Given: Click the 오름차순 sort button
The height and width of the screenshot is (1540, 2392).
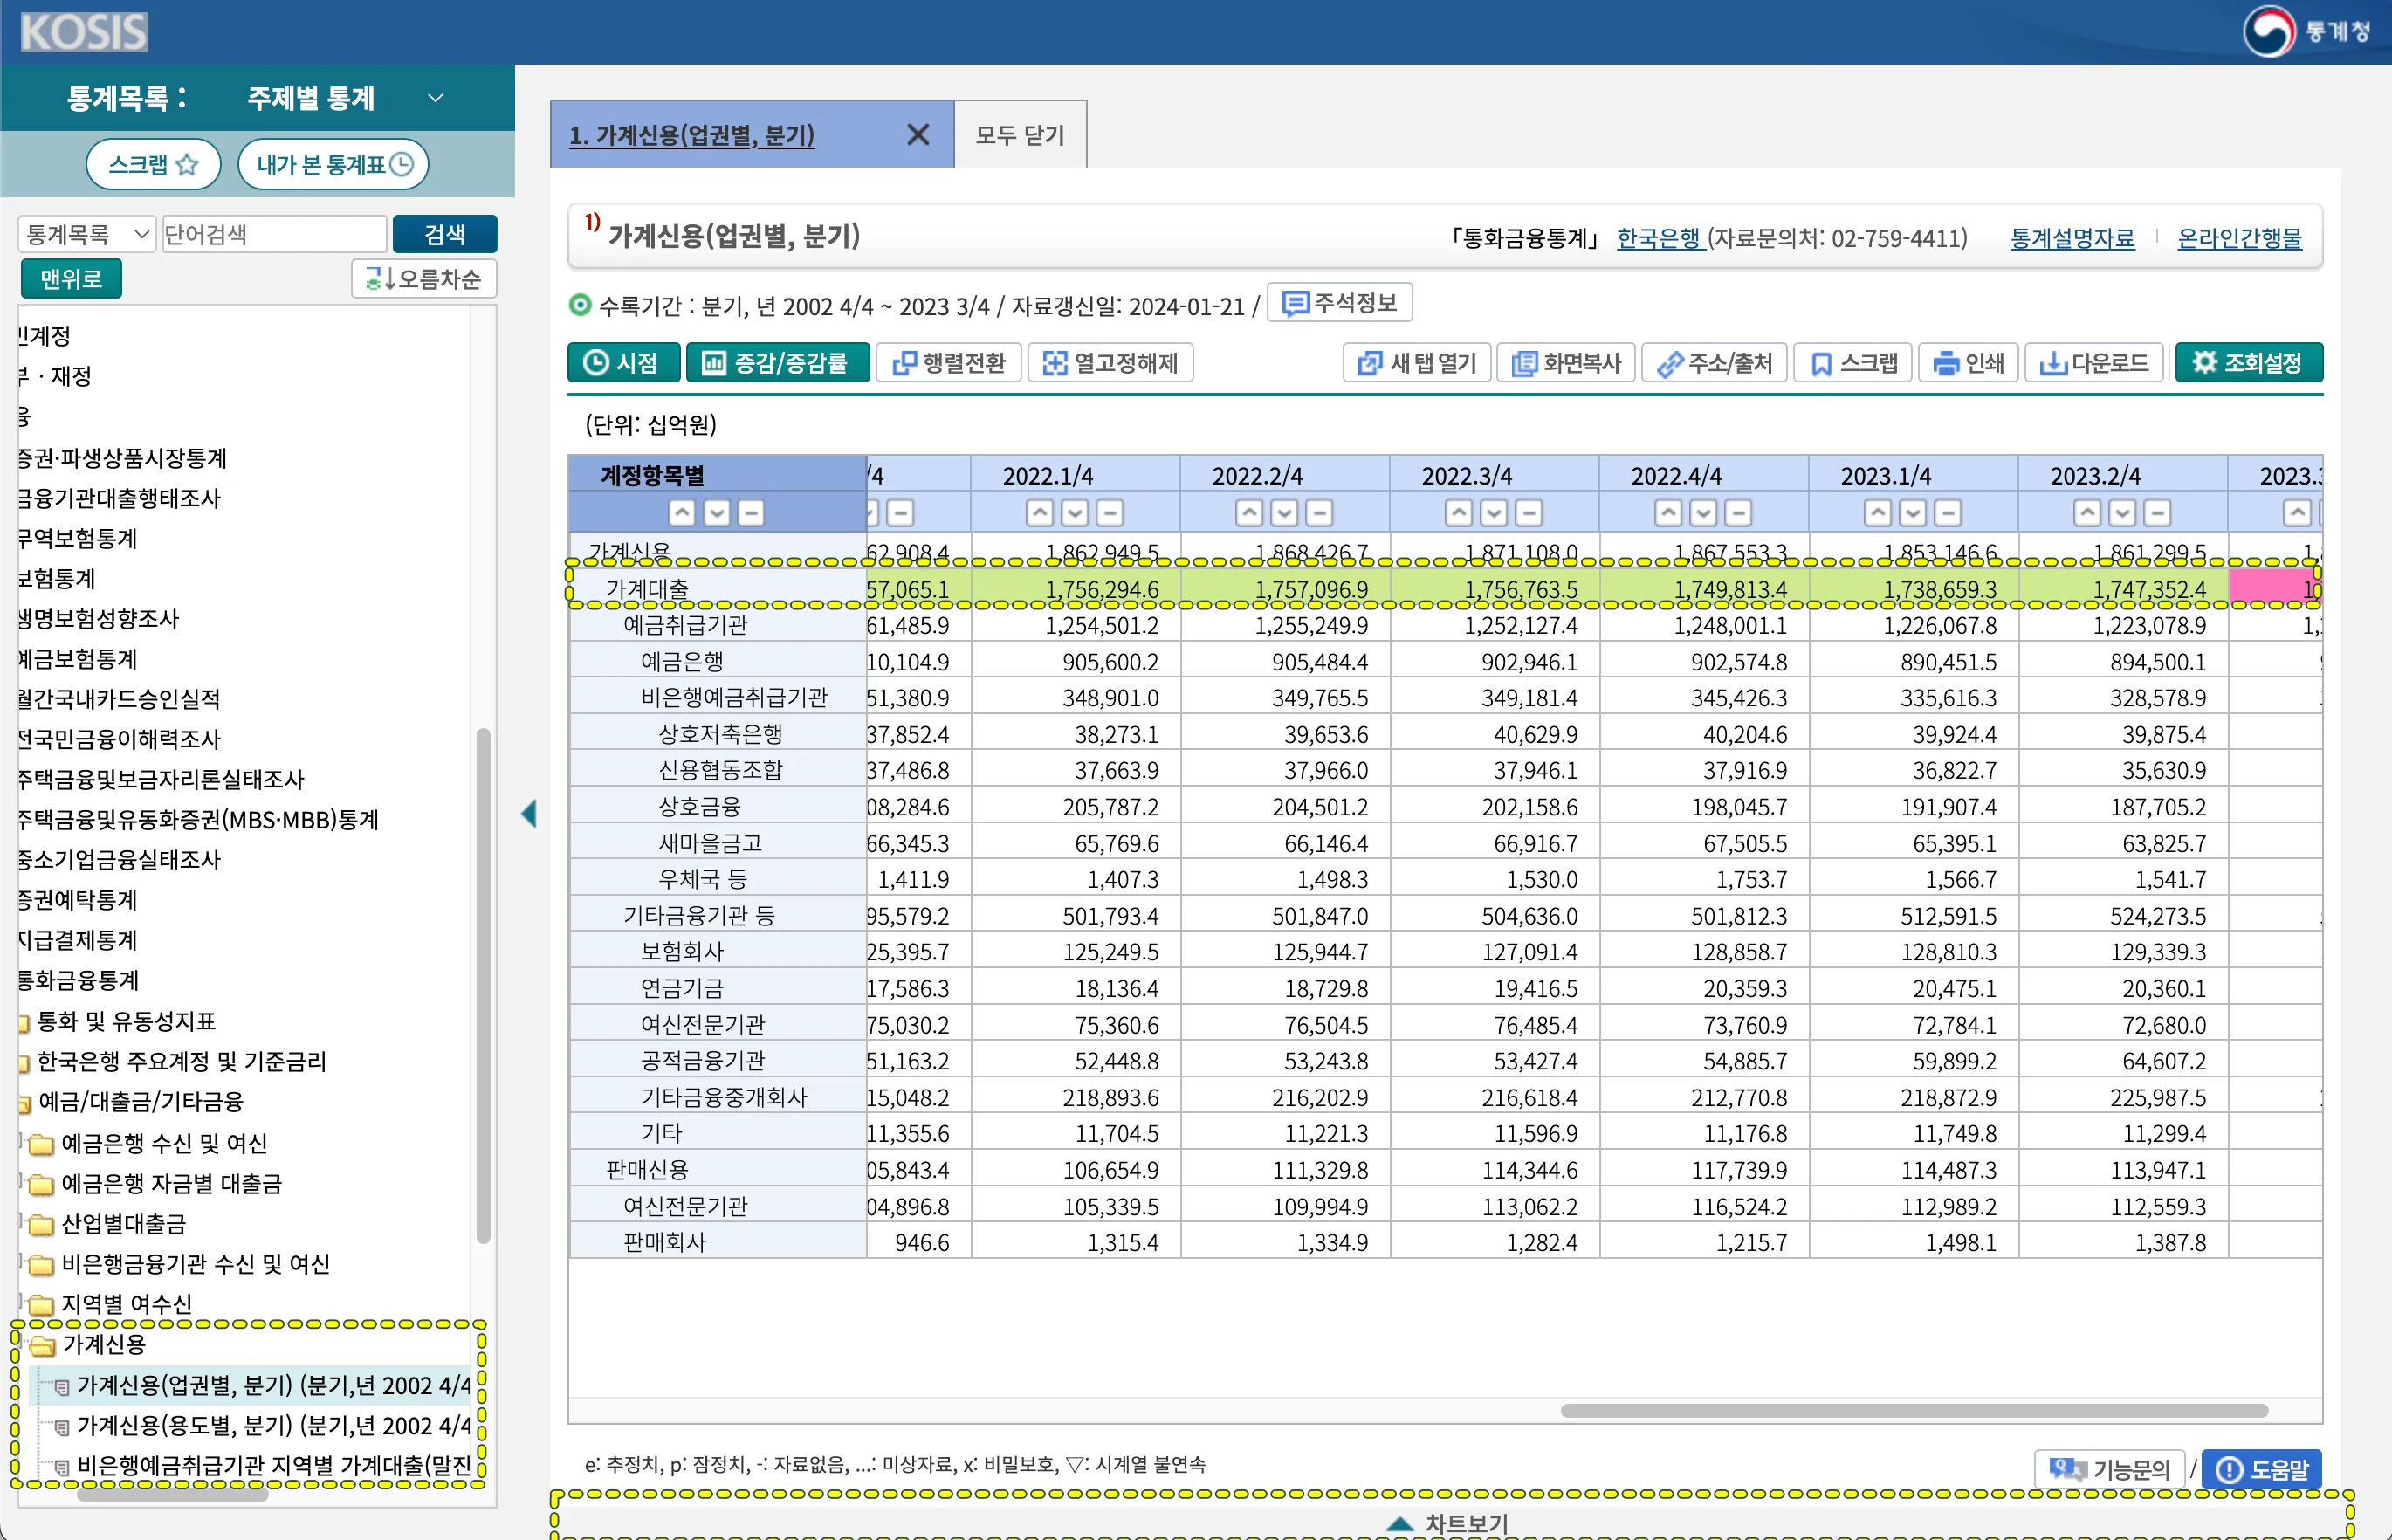Looking at the screenshot, I should point(423,278).
